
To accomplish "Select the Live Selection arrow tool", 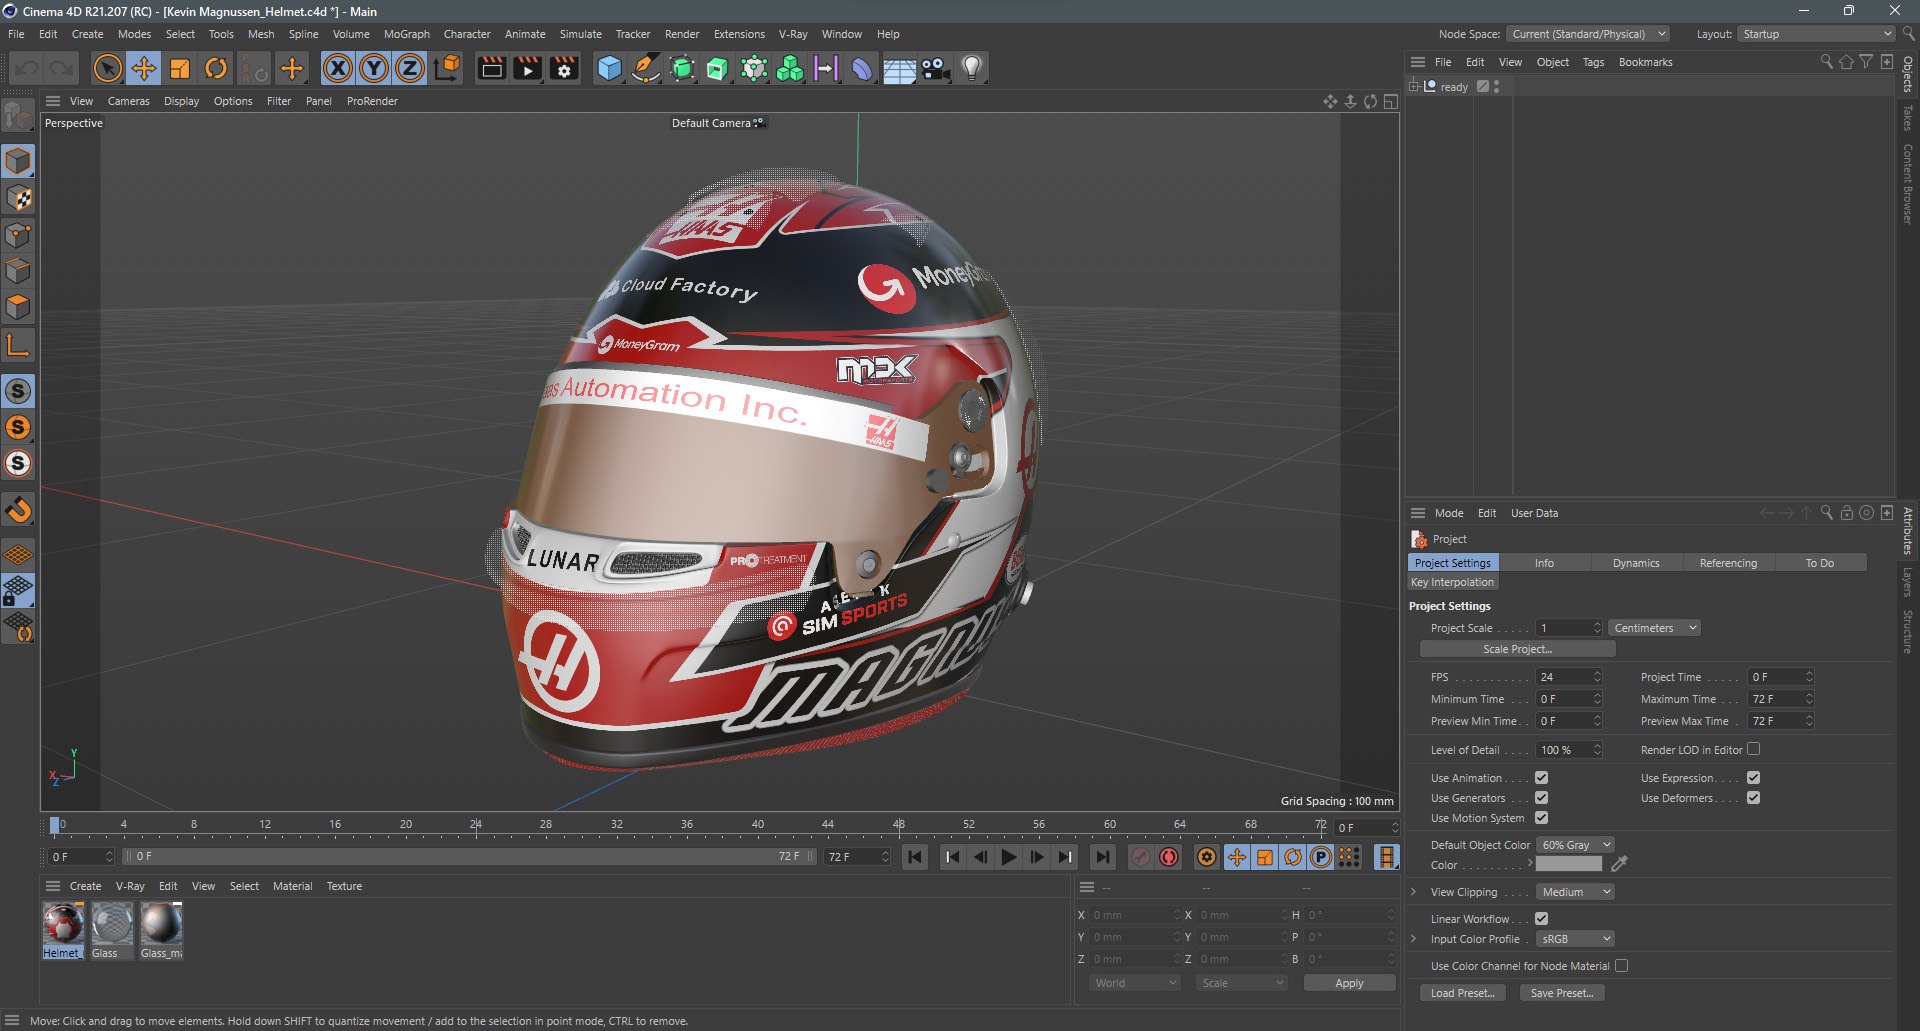I will tap(107, 68).
